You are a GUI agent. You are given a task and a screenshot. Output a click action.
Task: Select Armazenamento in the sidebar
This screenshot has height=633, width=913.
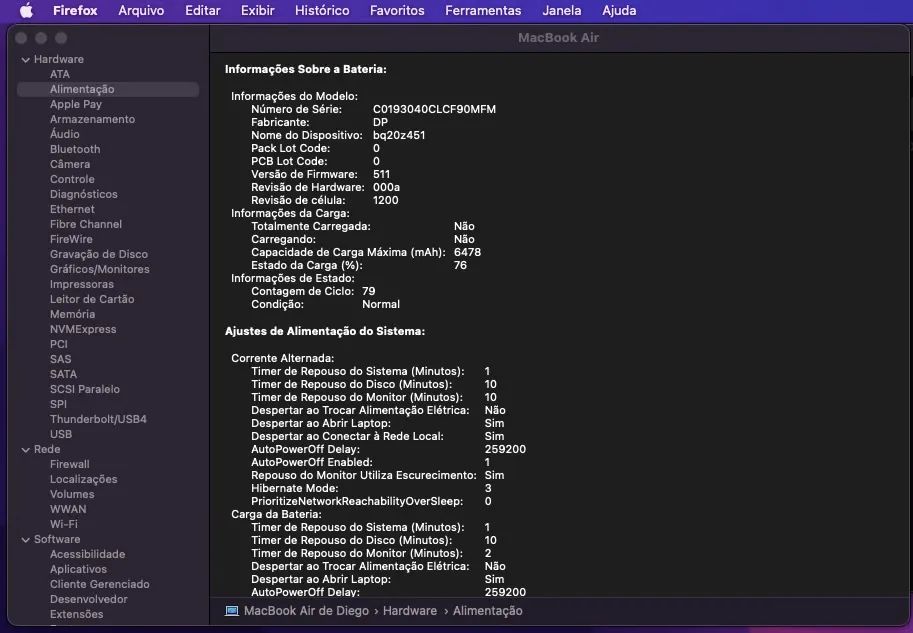[x=93, y=119]
